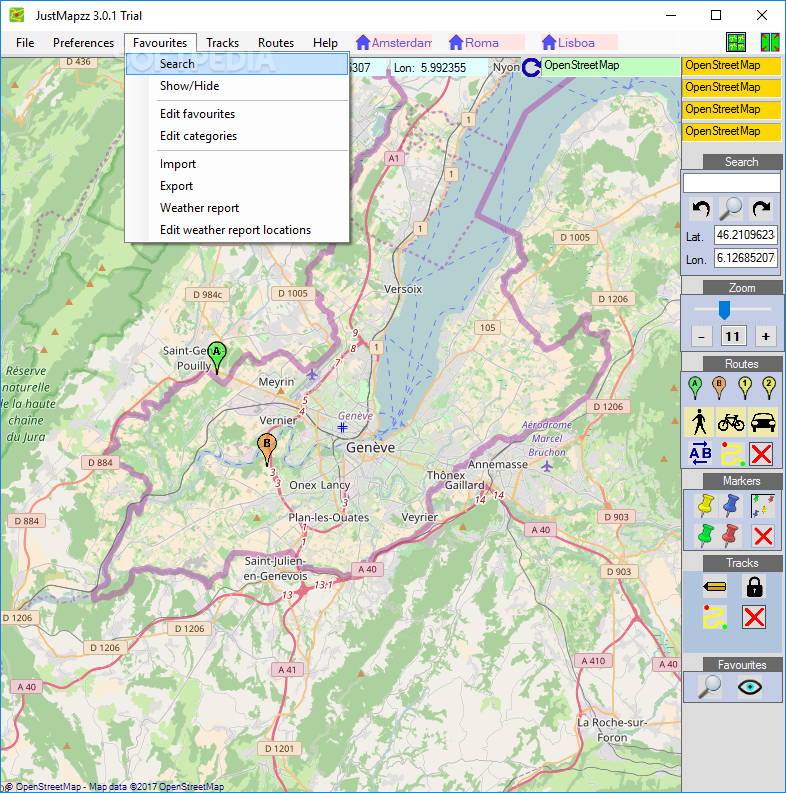Open green OpenStreetMap map source dropdown
786x793 pixels.
pos(610,66)
